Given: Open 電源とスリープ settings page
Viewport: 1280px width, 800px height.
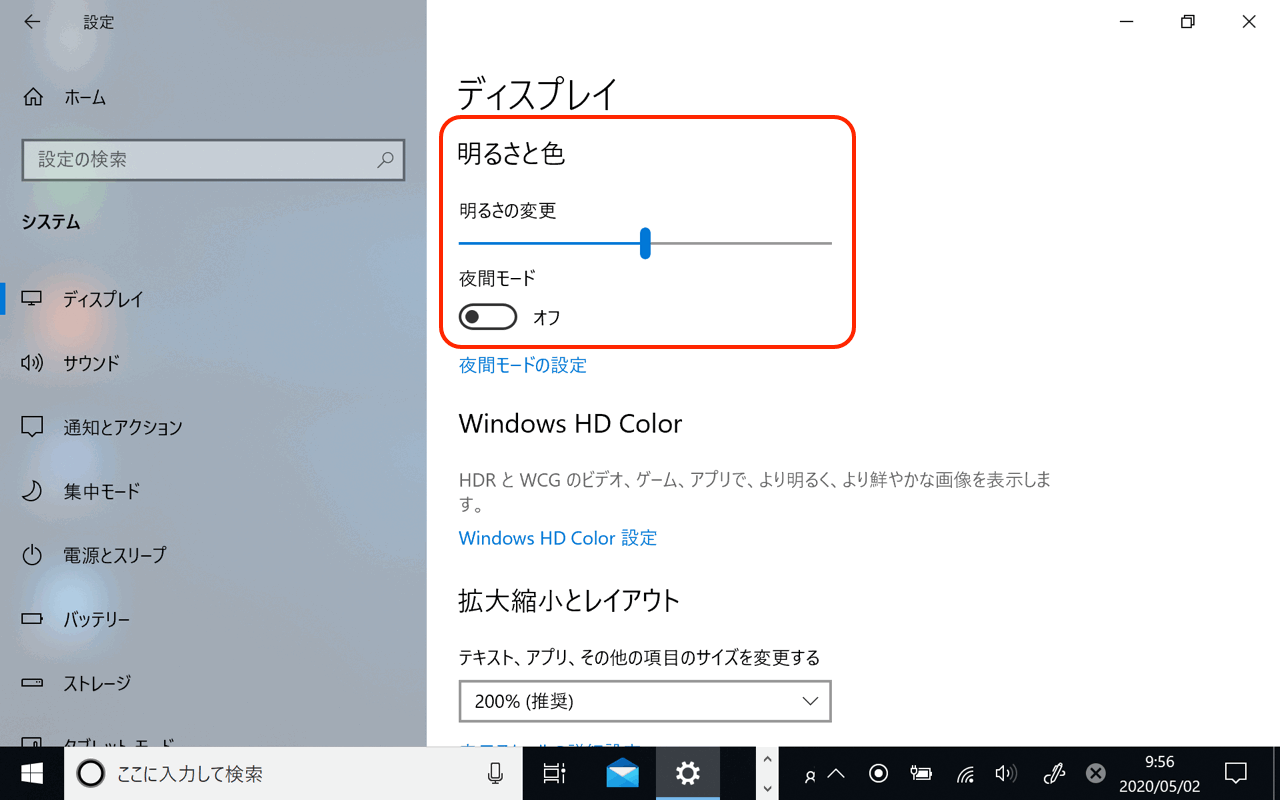Looking at the screenshot, I should (114, 555).
